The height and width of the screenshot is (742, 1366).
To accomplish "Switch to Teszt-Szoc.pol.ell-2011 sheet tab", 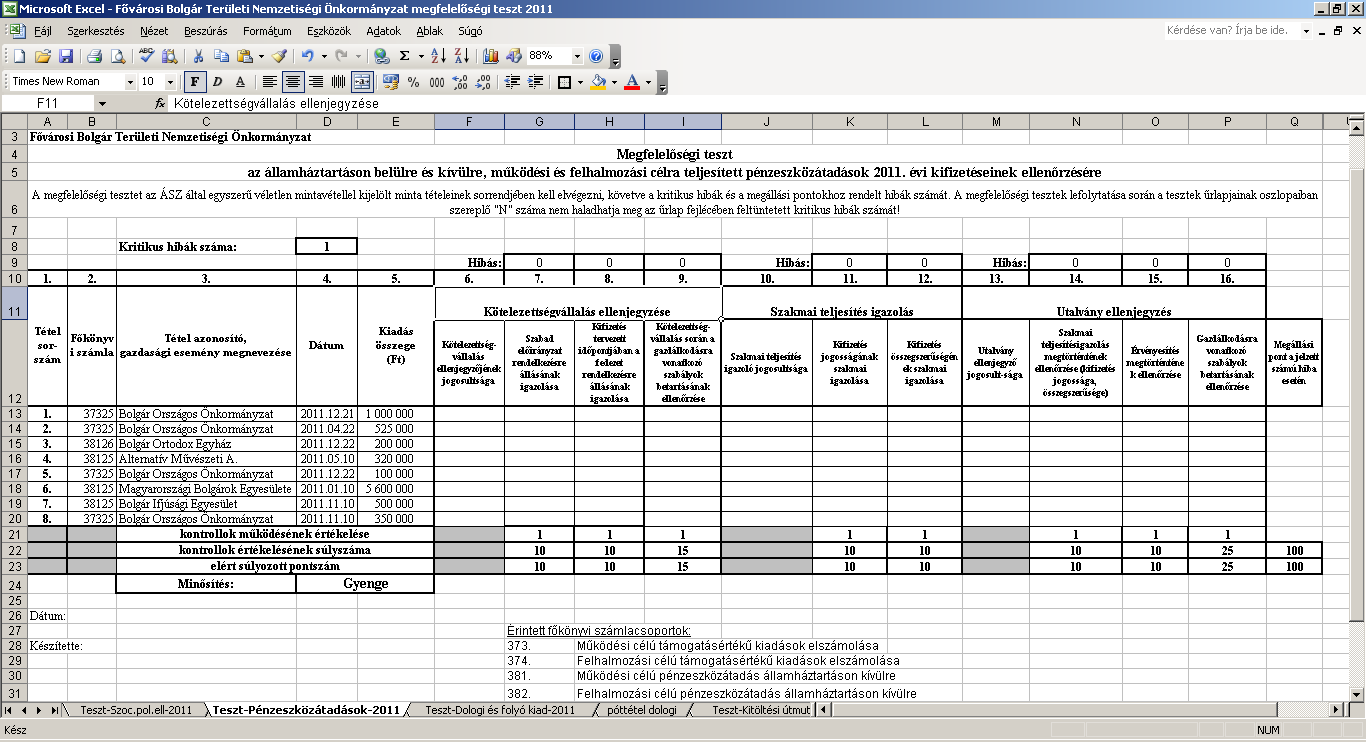I will [136, 710].
